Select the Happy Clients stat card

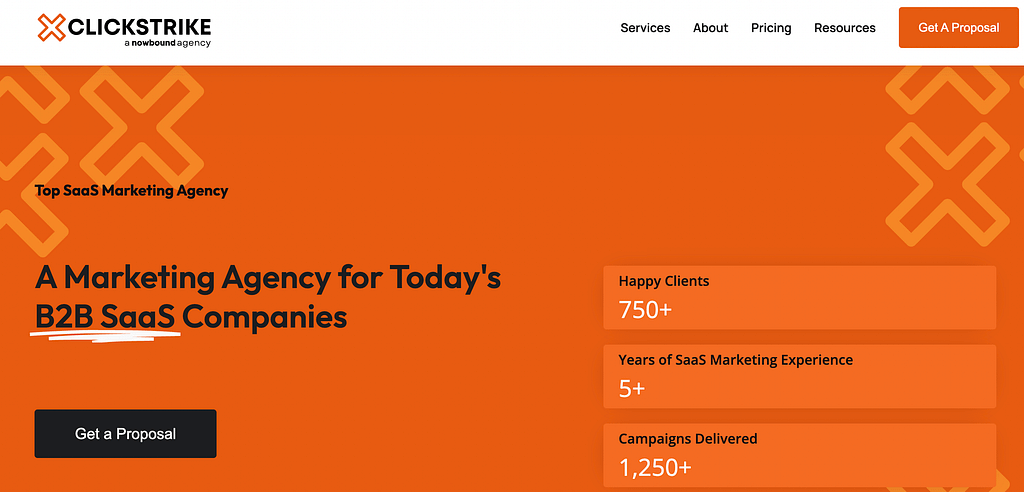(x=799, y=297)
